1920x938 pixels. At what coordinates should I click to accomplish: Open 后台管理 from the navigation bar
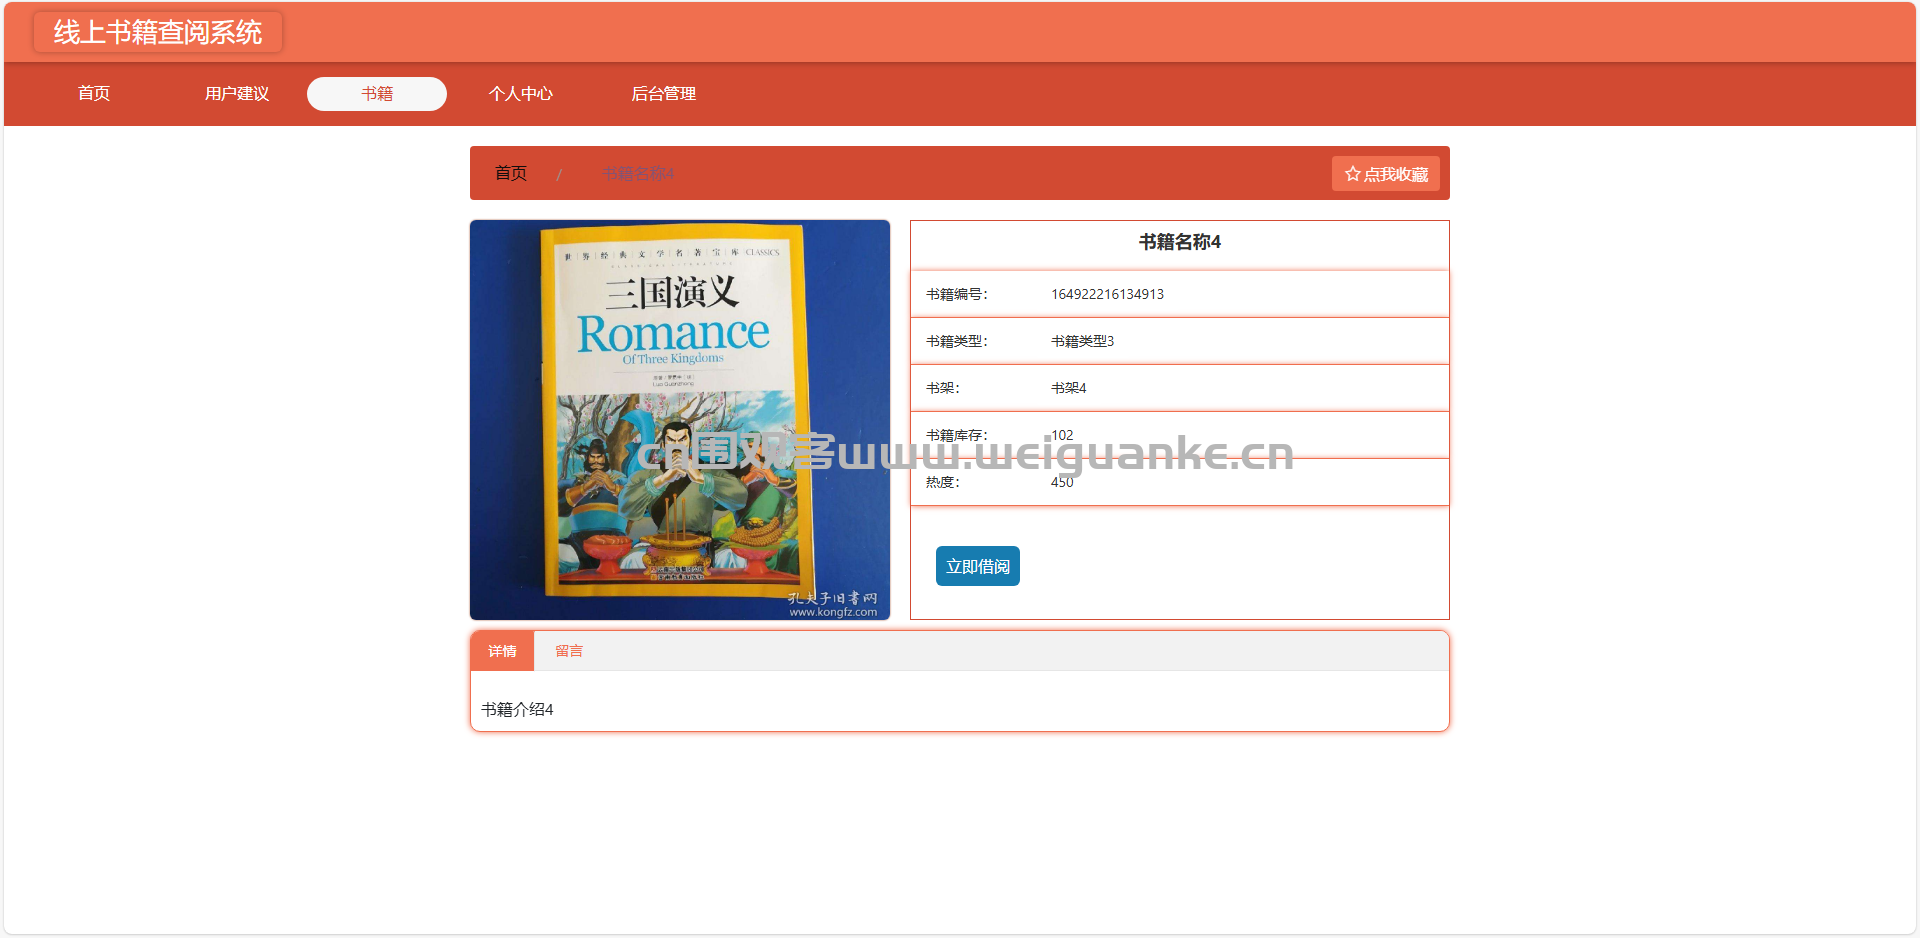pyautogui.click(x=663, y=94)
